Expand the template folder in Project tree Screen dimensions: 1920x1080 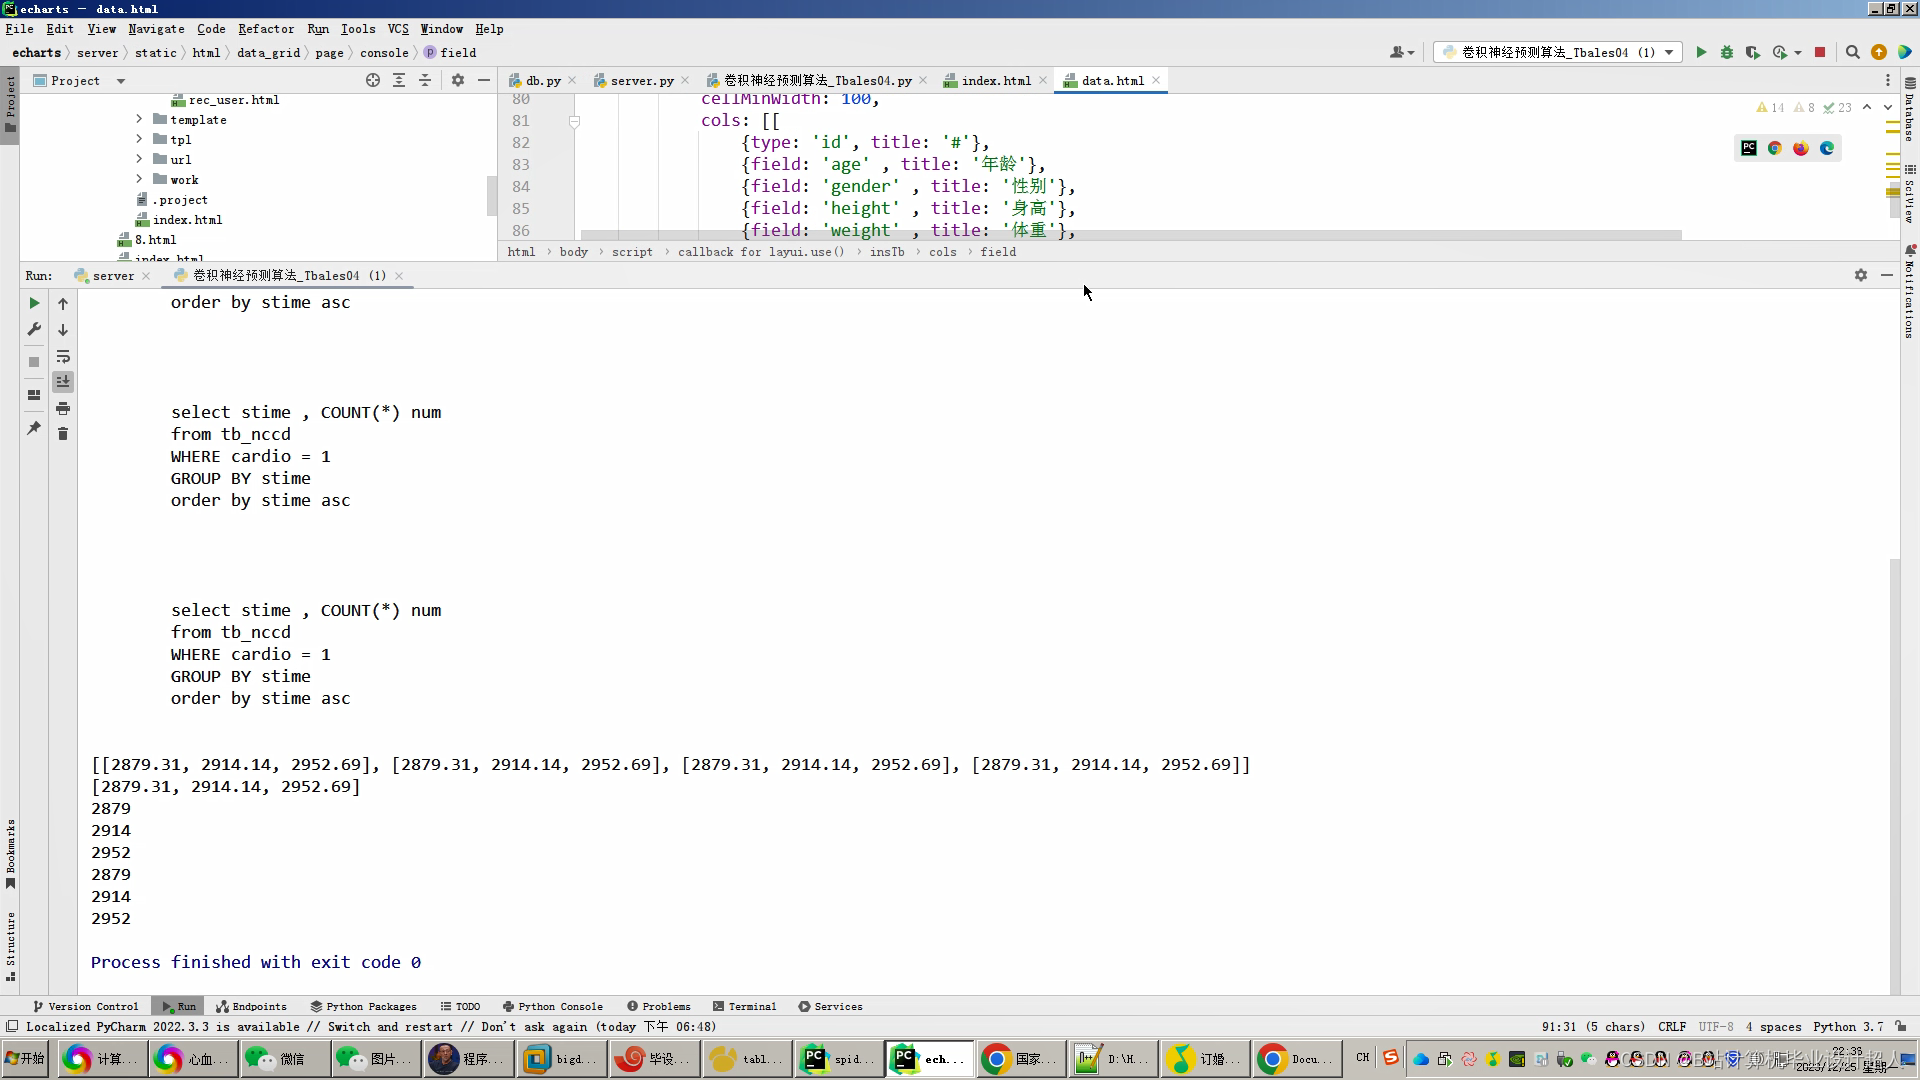point(139,119)
